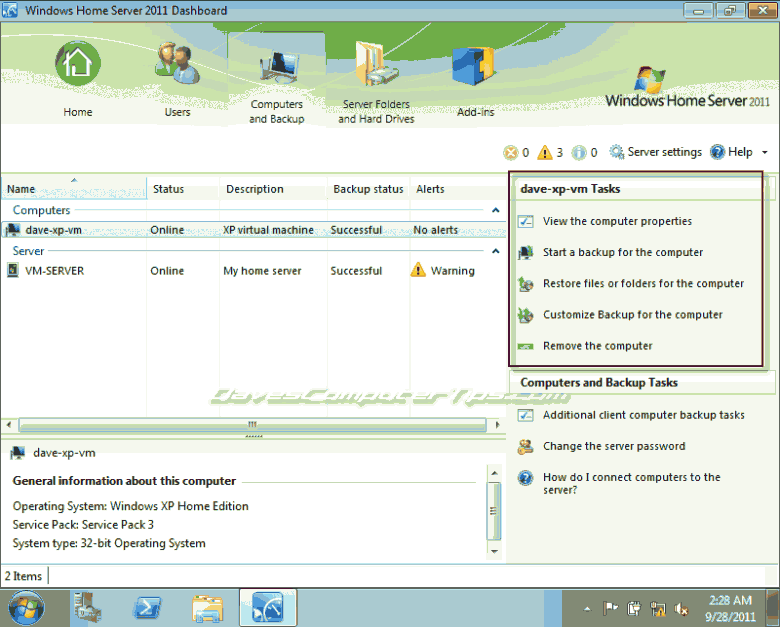Open the Add-ins section icon

(x=474, y=66)
